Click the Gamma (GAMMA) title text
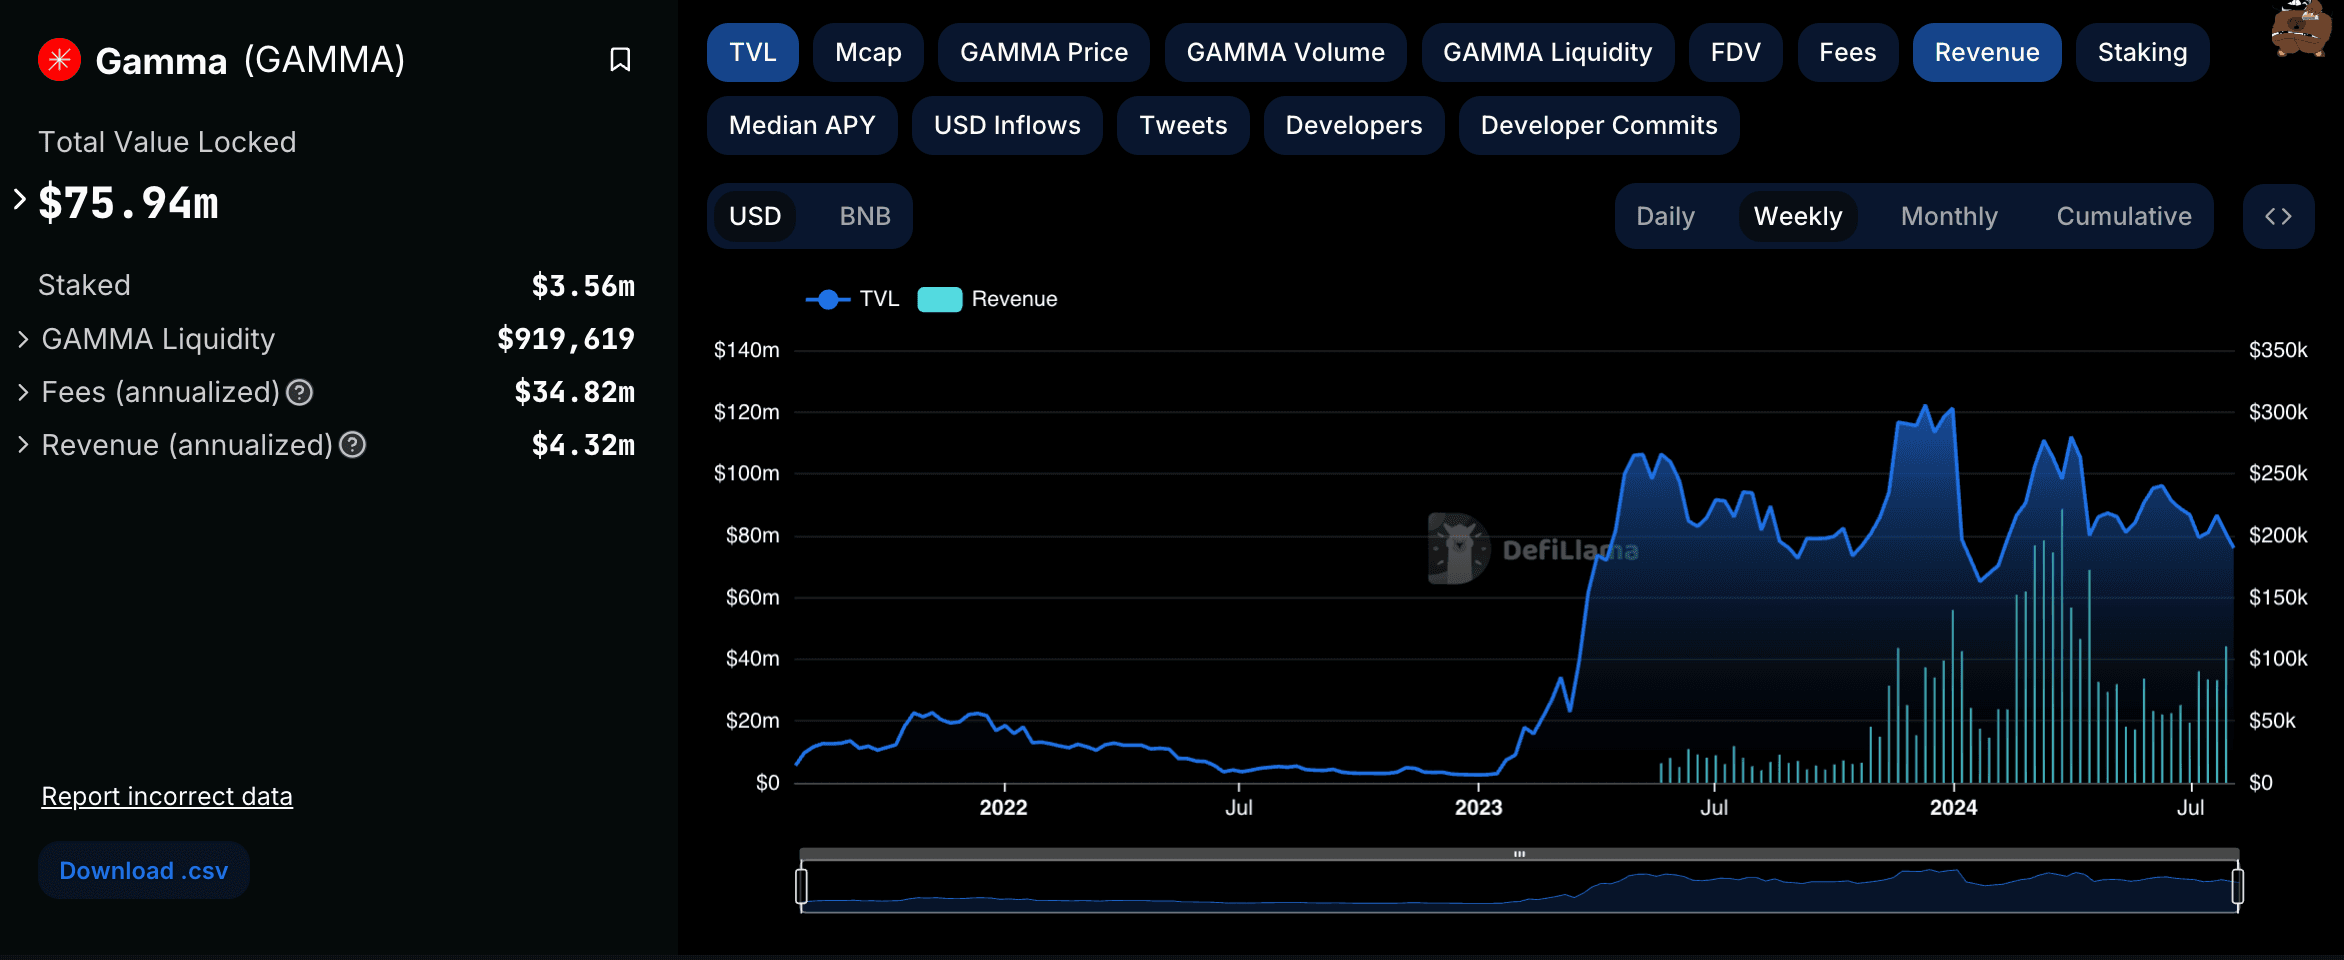The height and width of the screenshot is (960, 2344). [x=250, y=60]
